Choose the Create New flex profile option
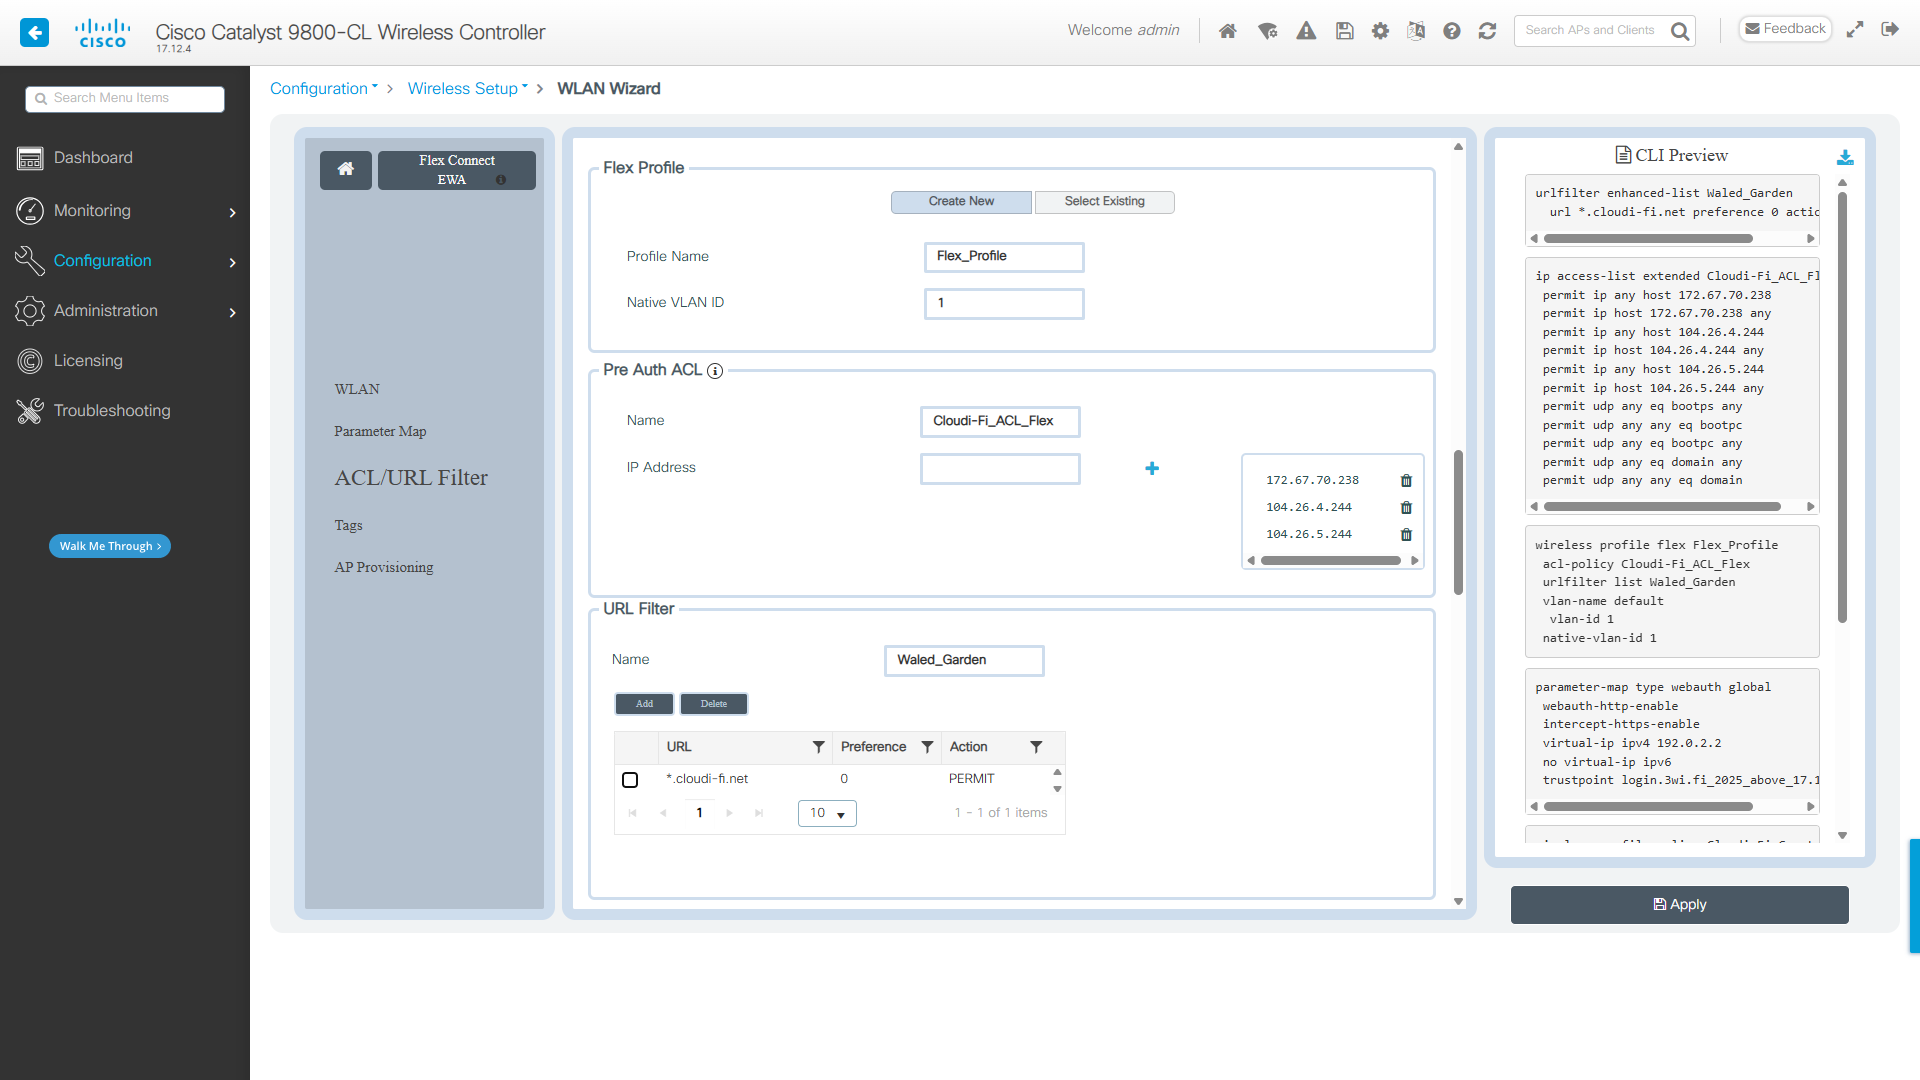The width and height of the screenshot is (1920, 1080). [x=961, y=202]
